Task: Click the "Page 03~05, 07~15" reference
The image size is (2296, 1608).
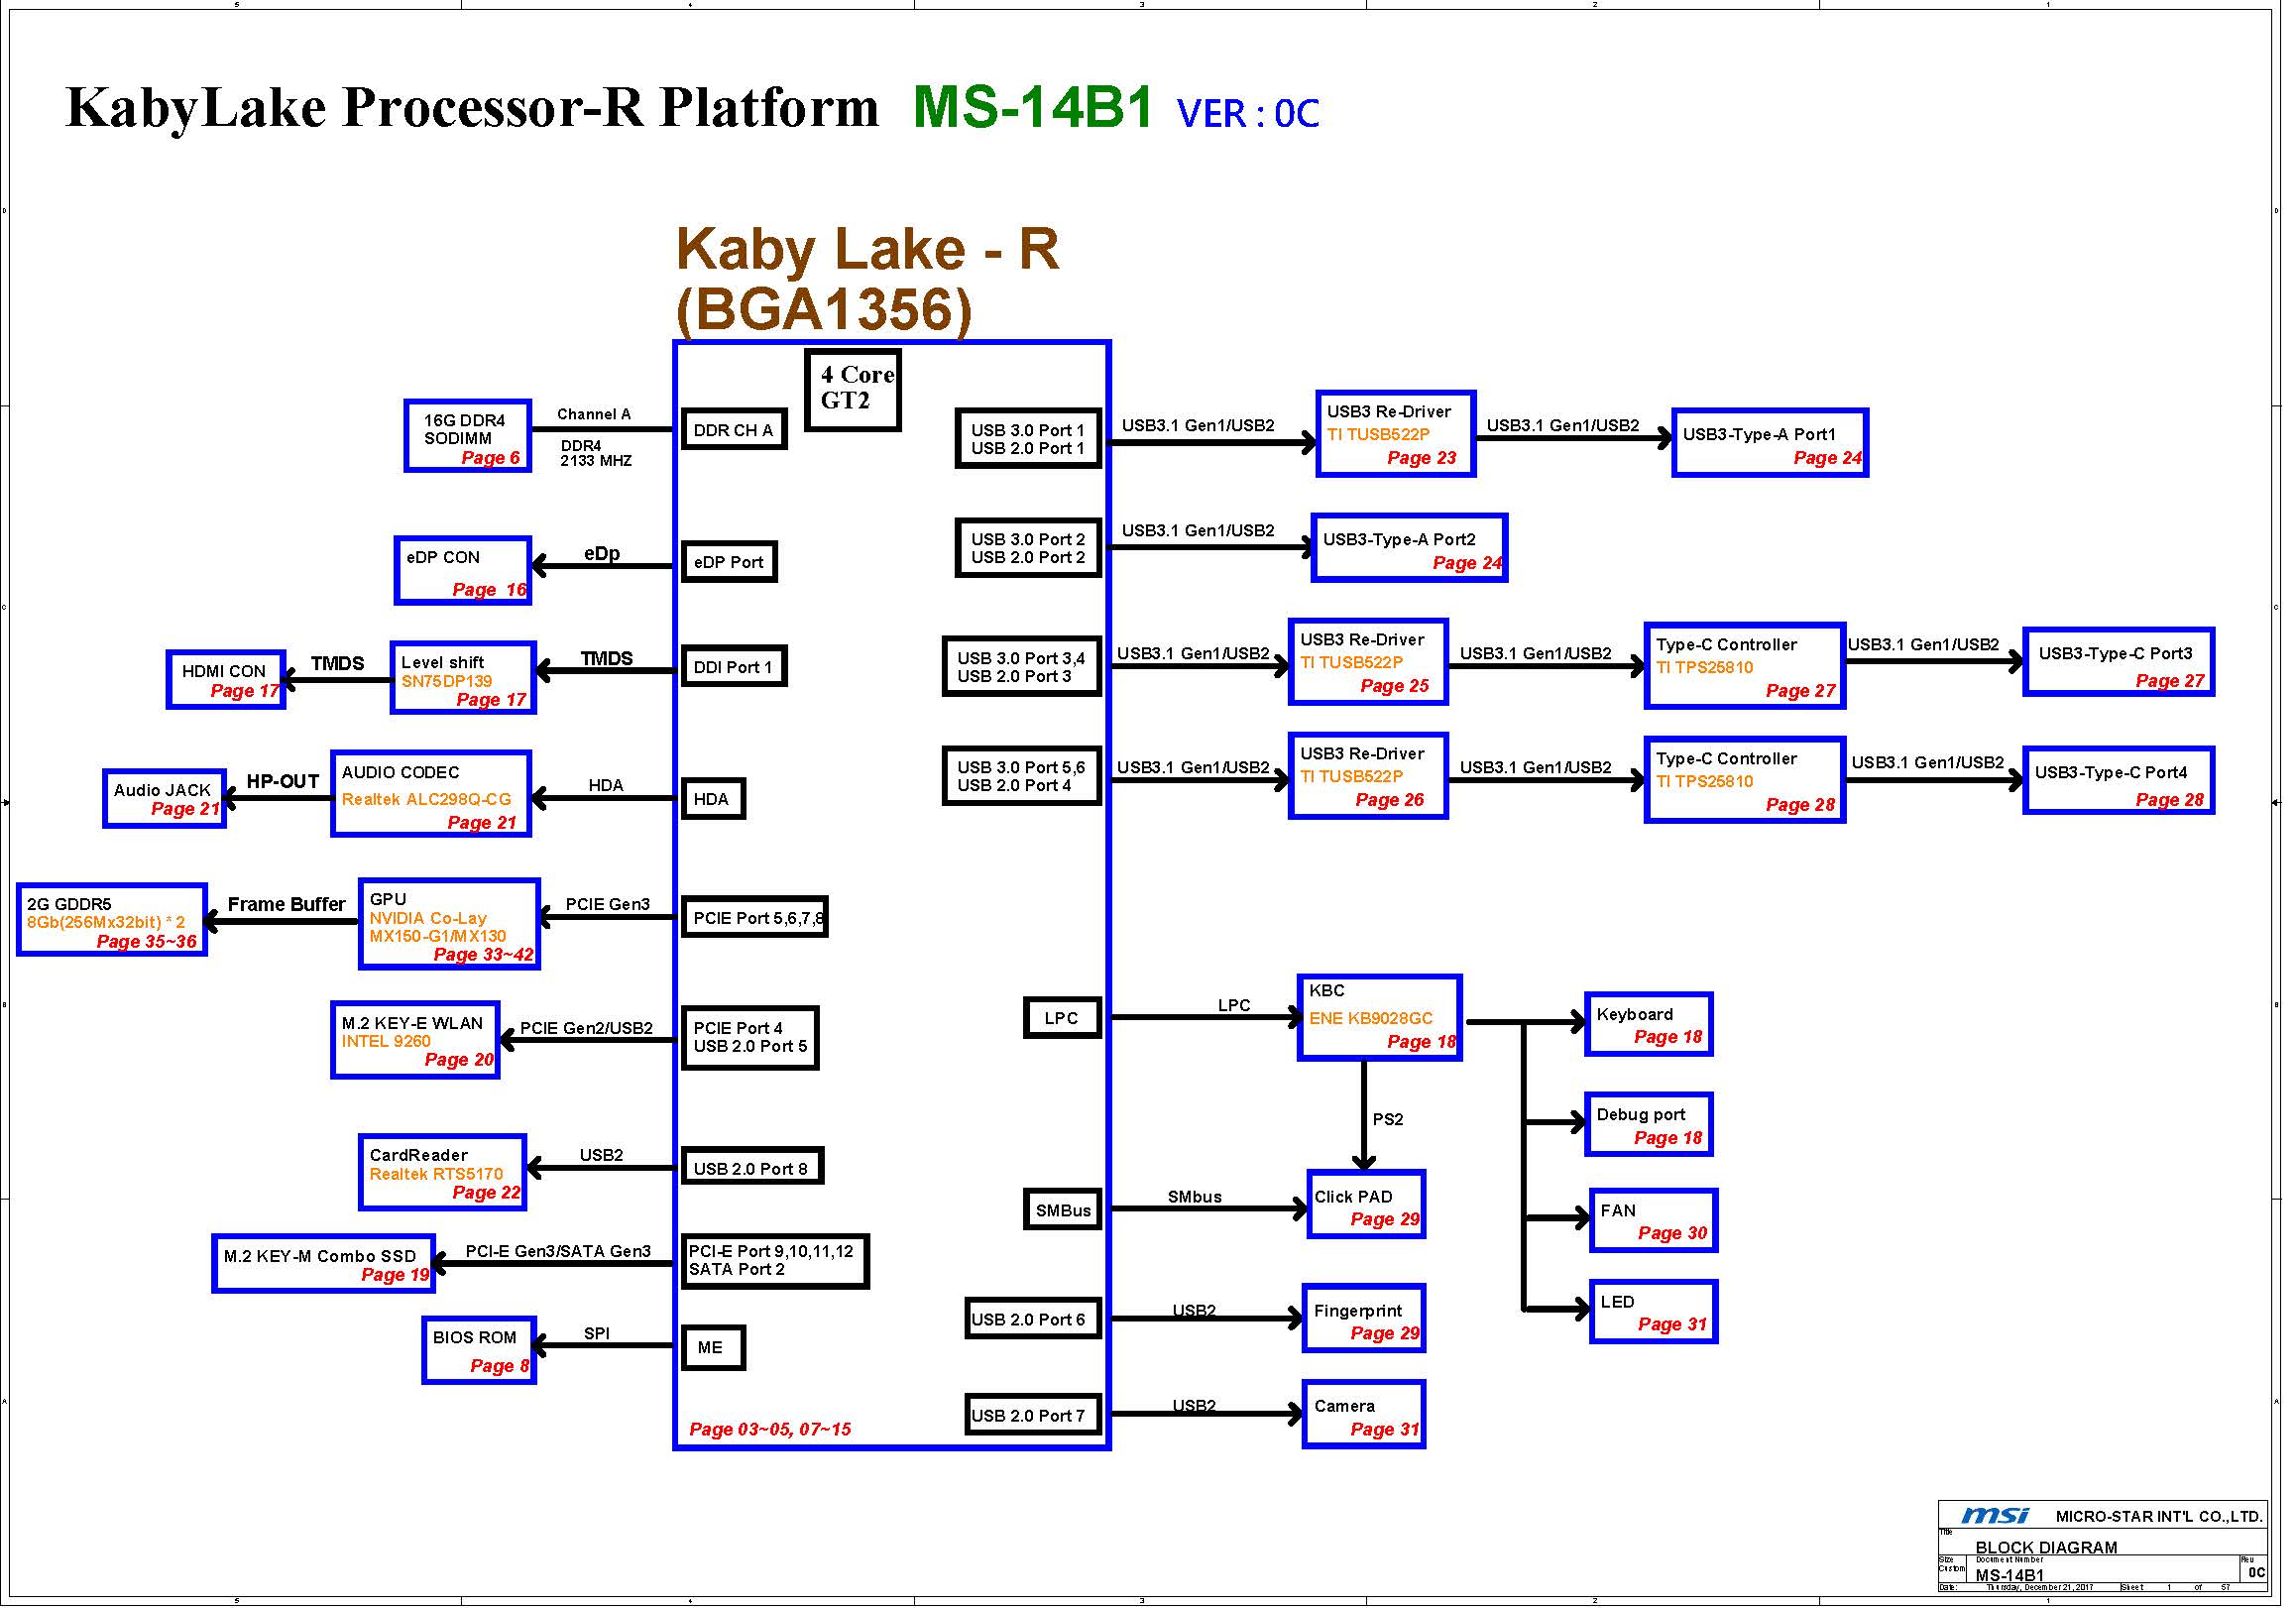Action: 770,1429
